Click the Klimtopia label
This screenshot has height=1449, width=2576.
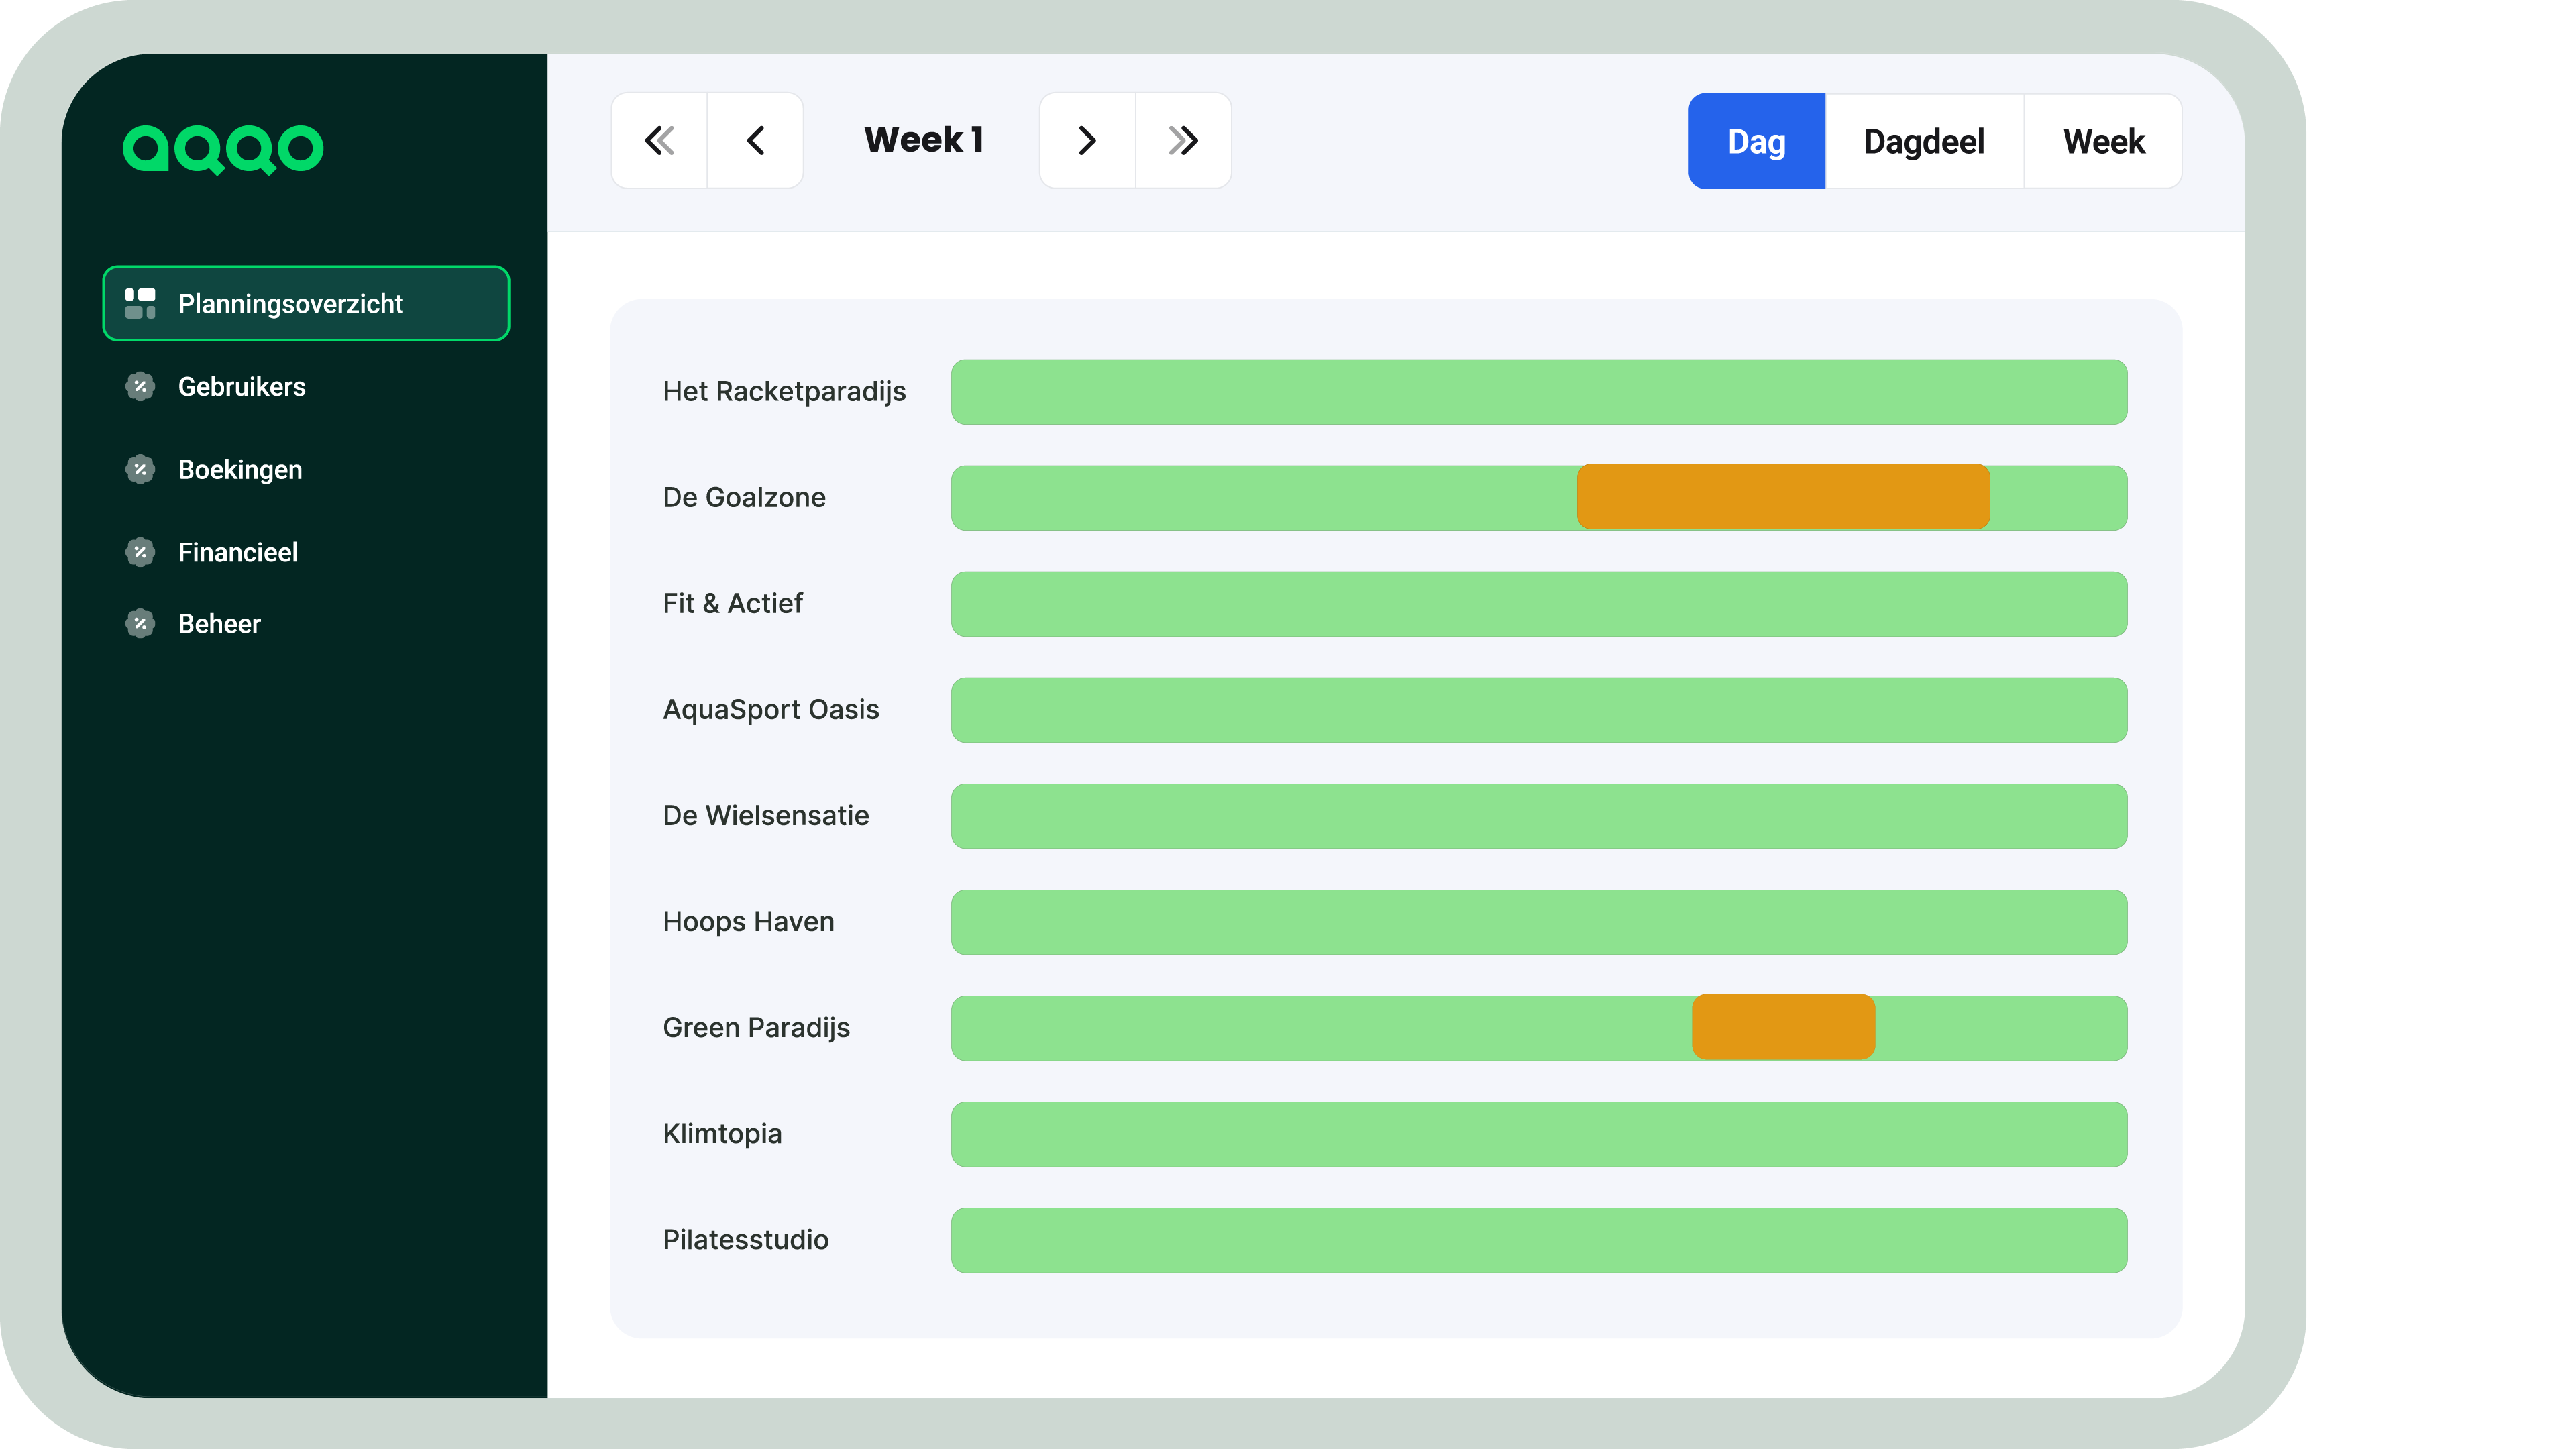[722, 1134]
